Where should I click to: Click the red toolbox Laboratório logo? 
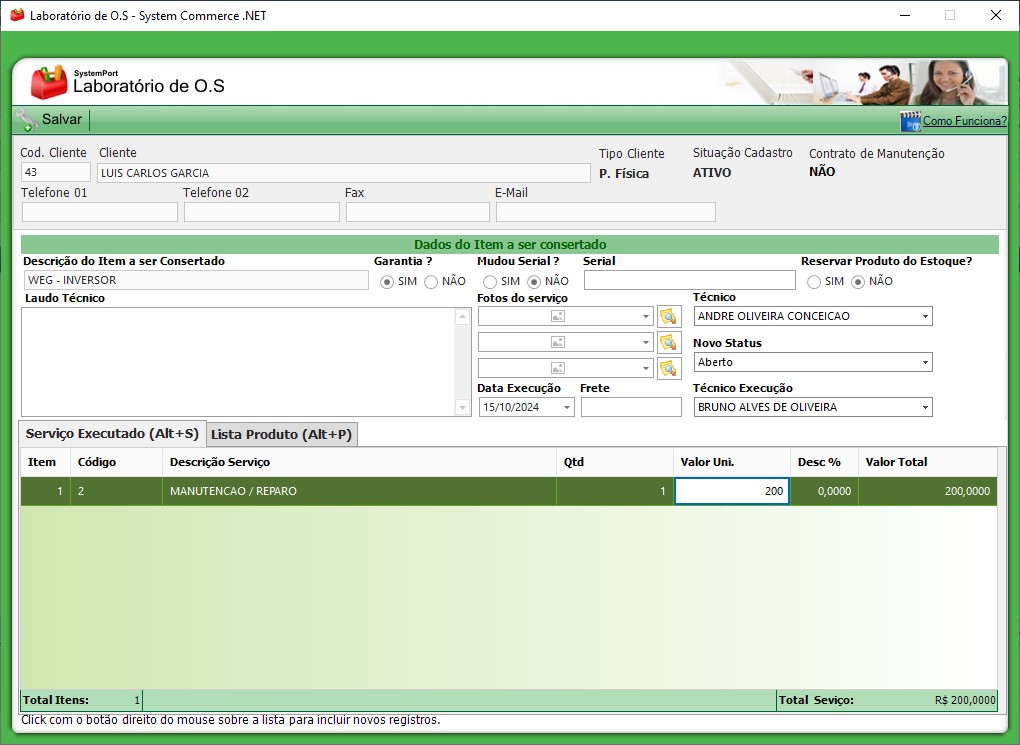(48, 83)
